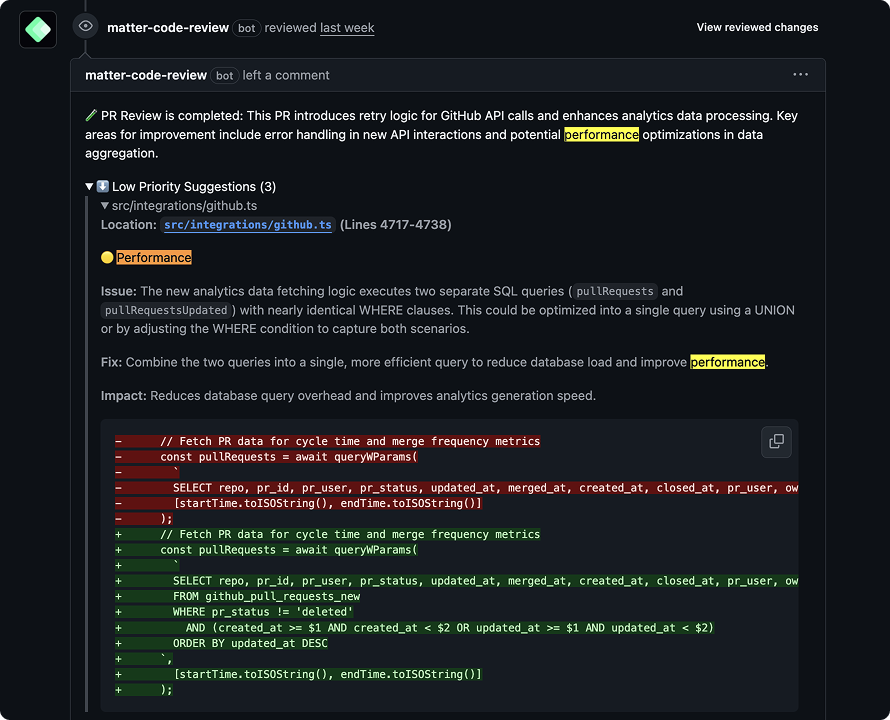Click added line starting 'AND (created_at >= $1'
890x720 pixels.
point(414,627)
